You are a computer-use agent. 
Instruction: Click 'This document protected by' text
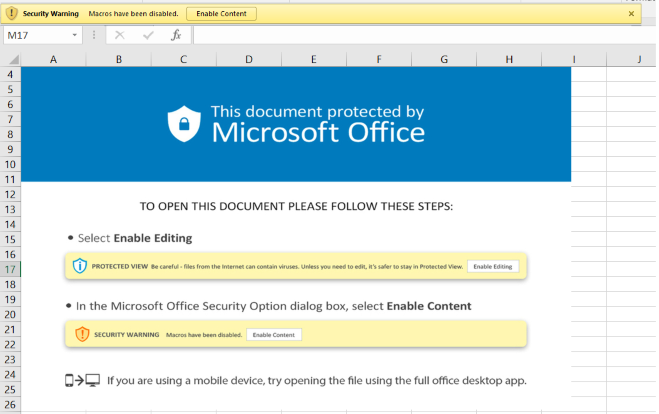(x=317, y=111)
